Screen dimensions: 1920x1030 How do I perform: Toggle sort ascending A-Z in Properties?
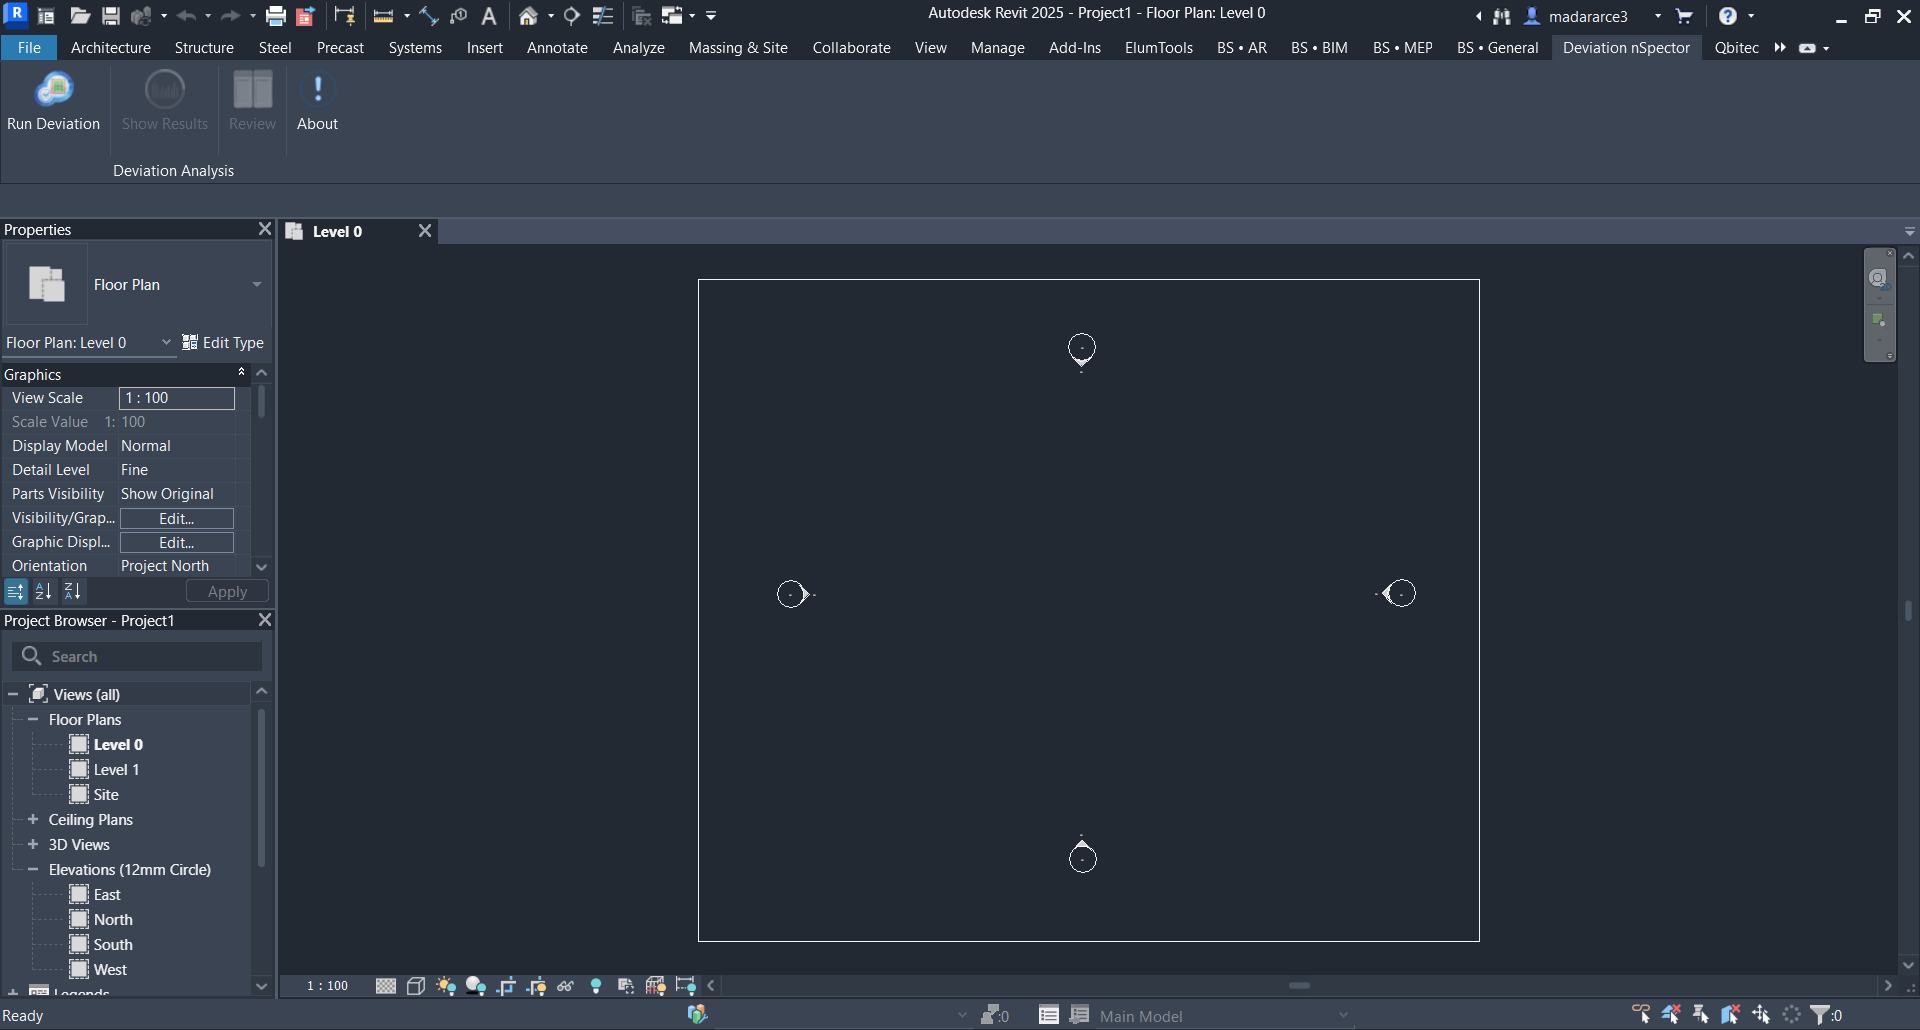(44, 592)
